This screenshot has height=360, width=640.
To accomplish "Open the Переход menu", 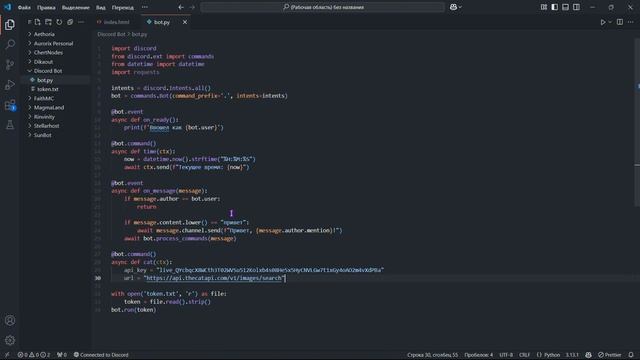I will point(122,7).
